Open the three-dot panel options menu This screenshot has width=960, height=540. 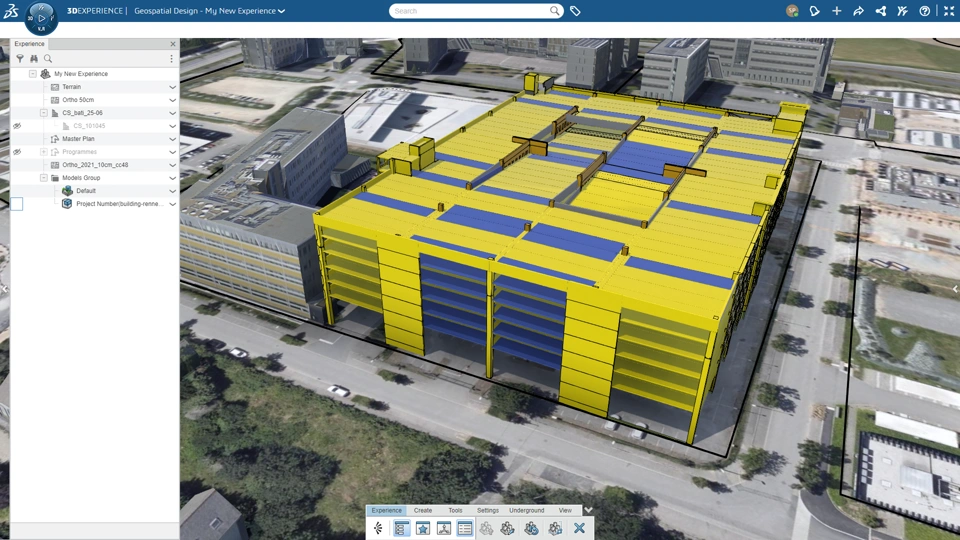(171, 59)
